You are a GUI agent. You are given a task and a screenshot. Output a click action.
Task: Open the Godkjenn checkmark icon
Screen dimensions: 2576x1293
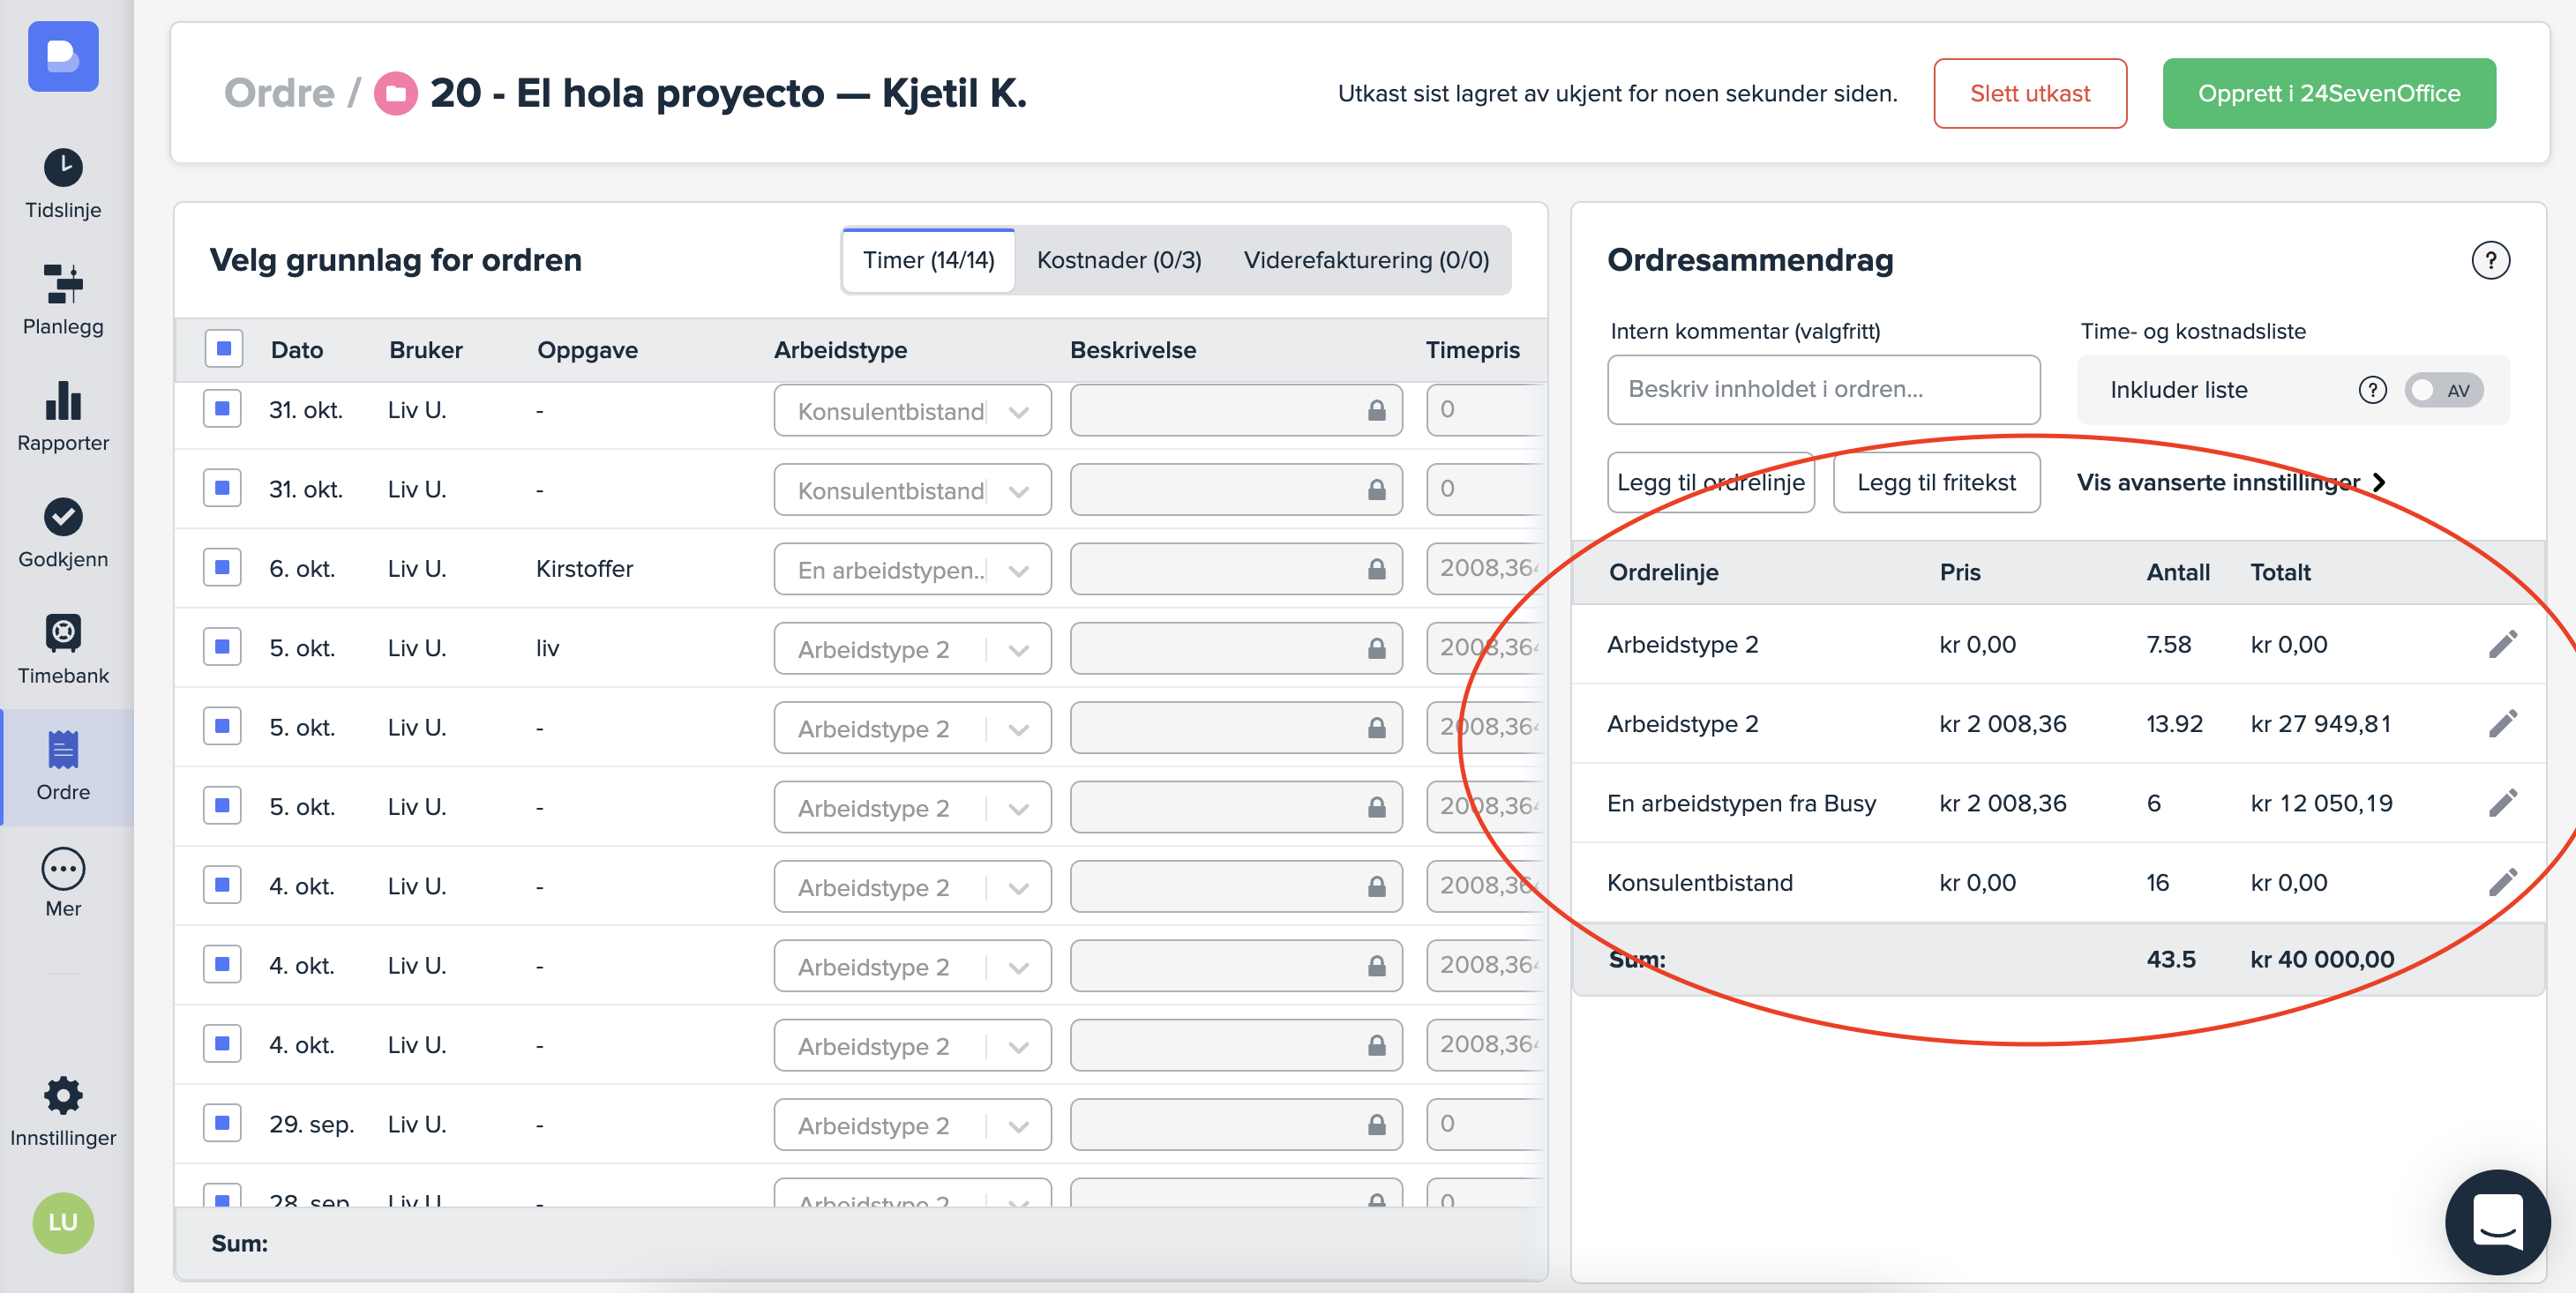pos(63,517)
